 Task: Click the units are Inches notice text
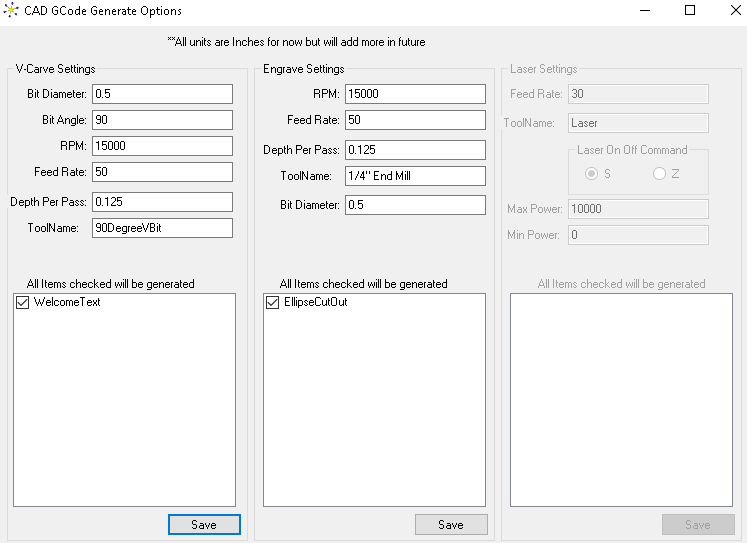pyautogui.click(x=296, y=42)
